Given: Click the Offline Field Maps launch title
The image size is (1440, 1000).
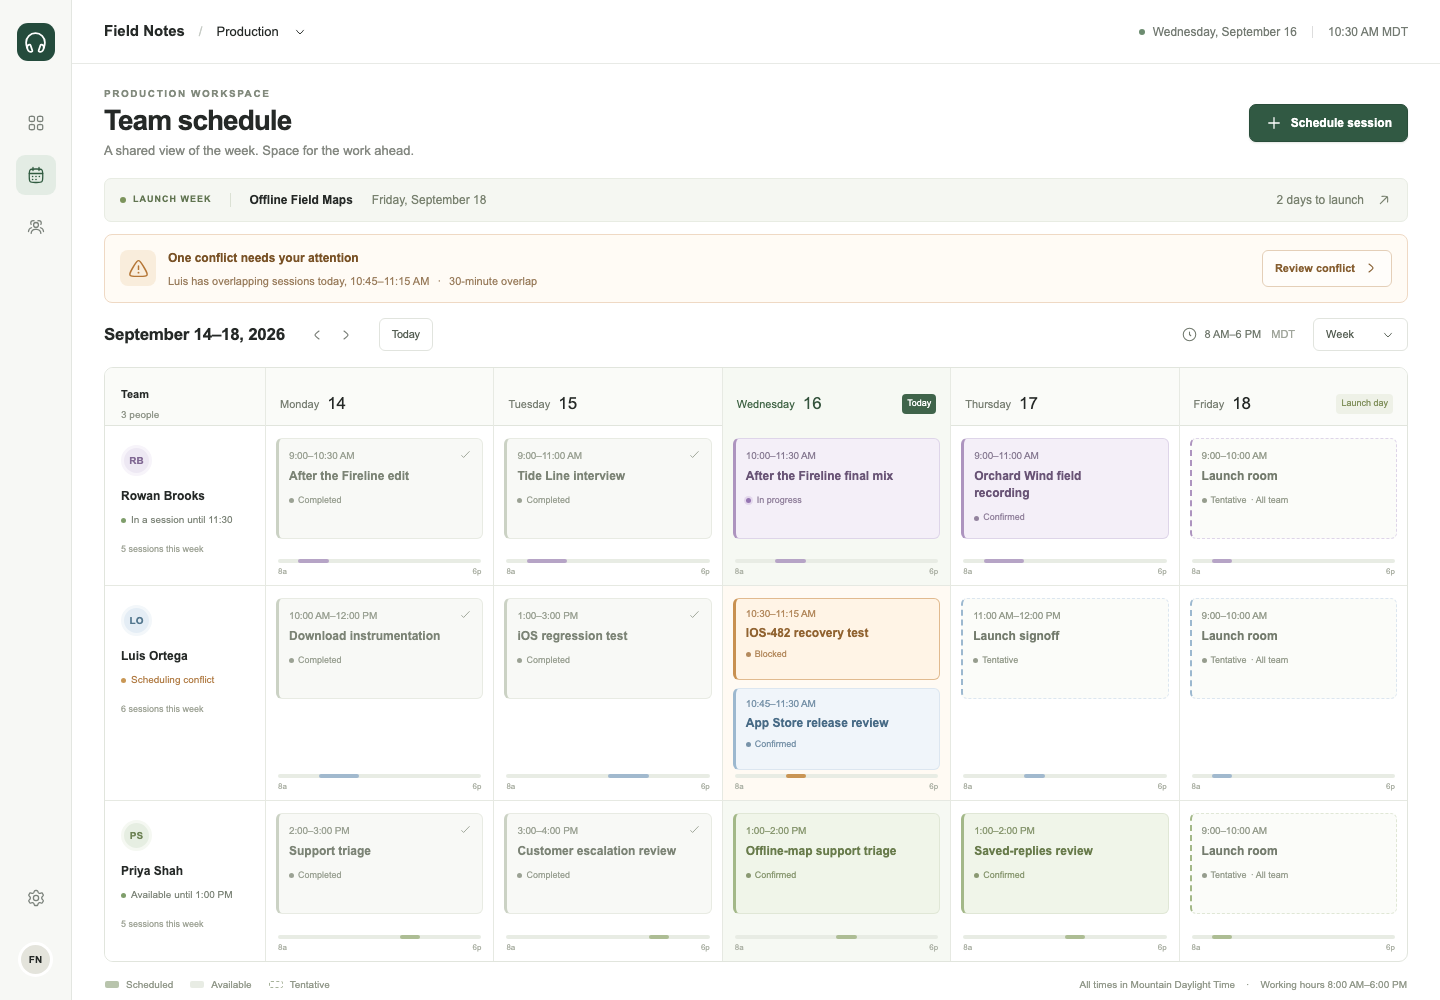Looking at the screenshot, I should coord(301,200).
